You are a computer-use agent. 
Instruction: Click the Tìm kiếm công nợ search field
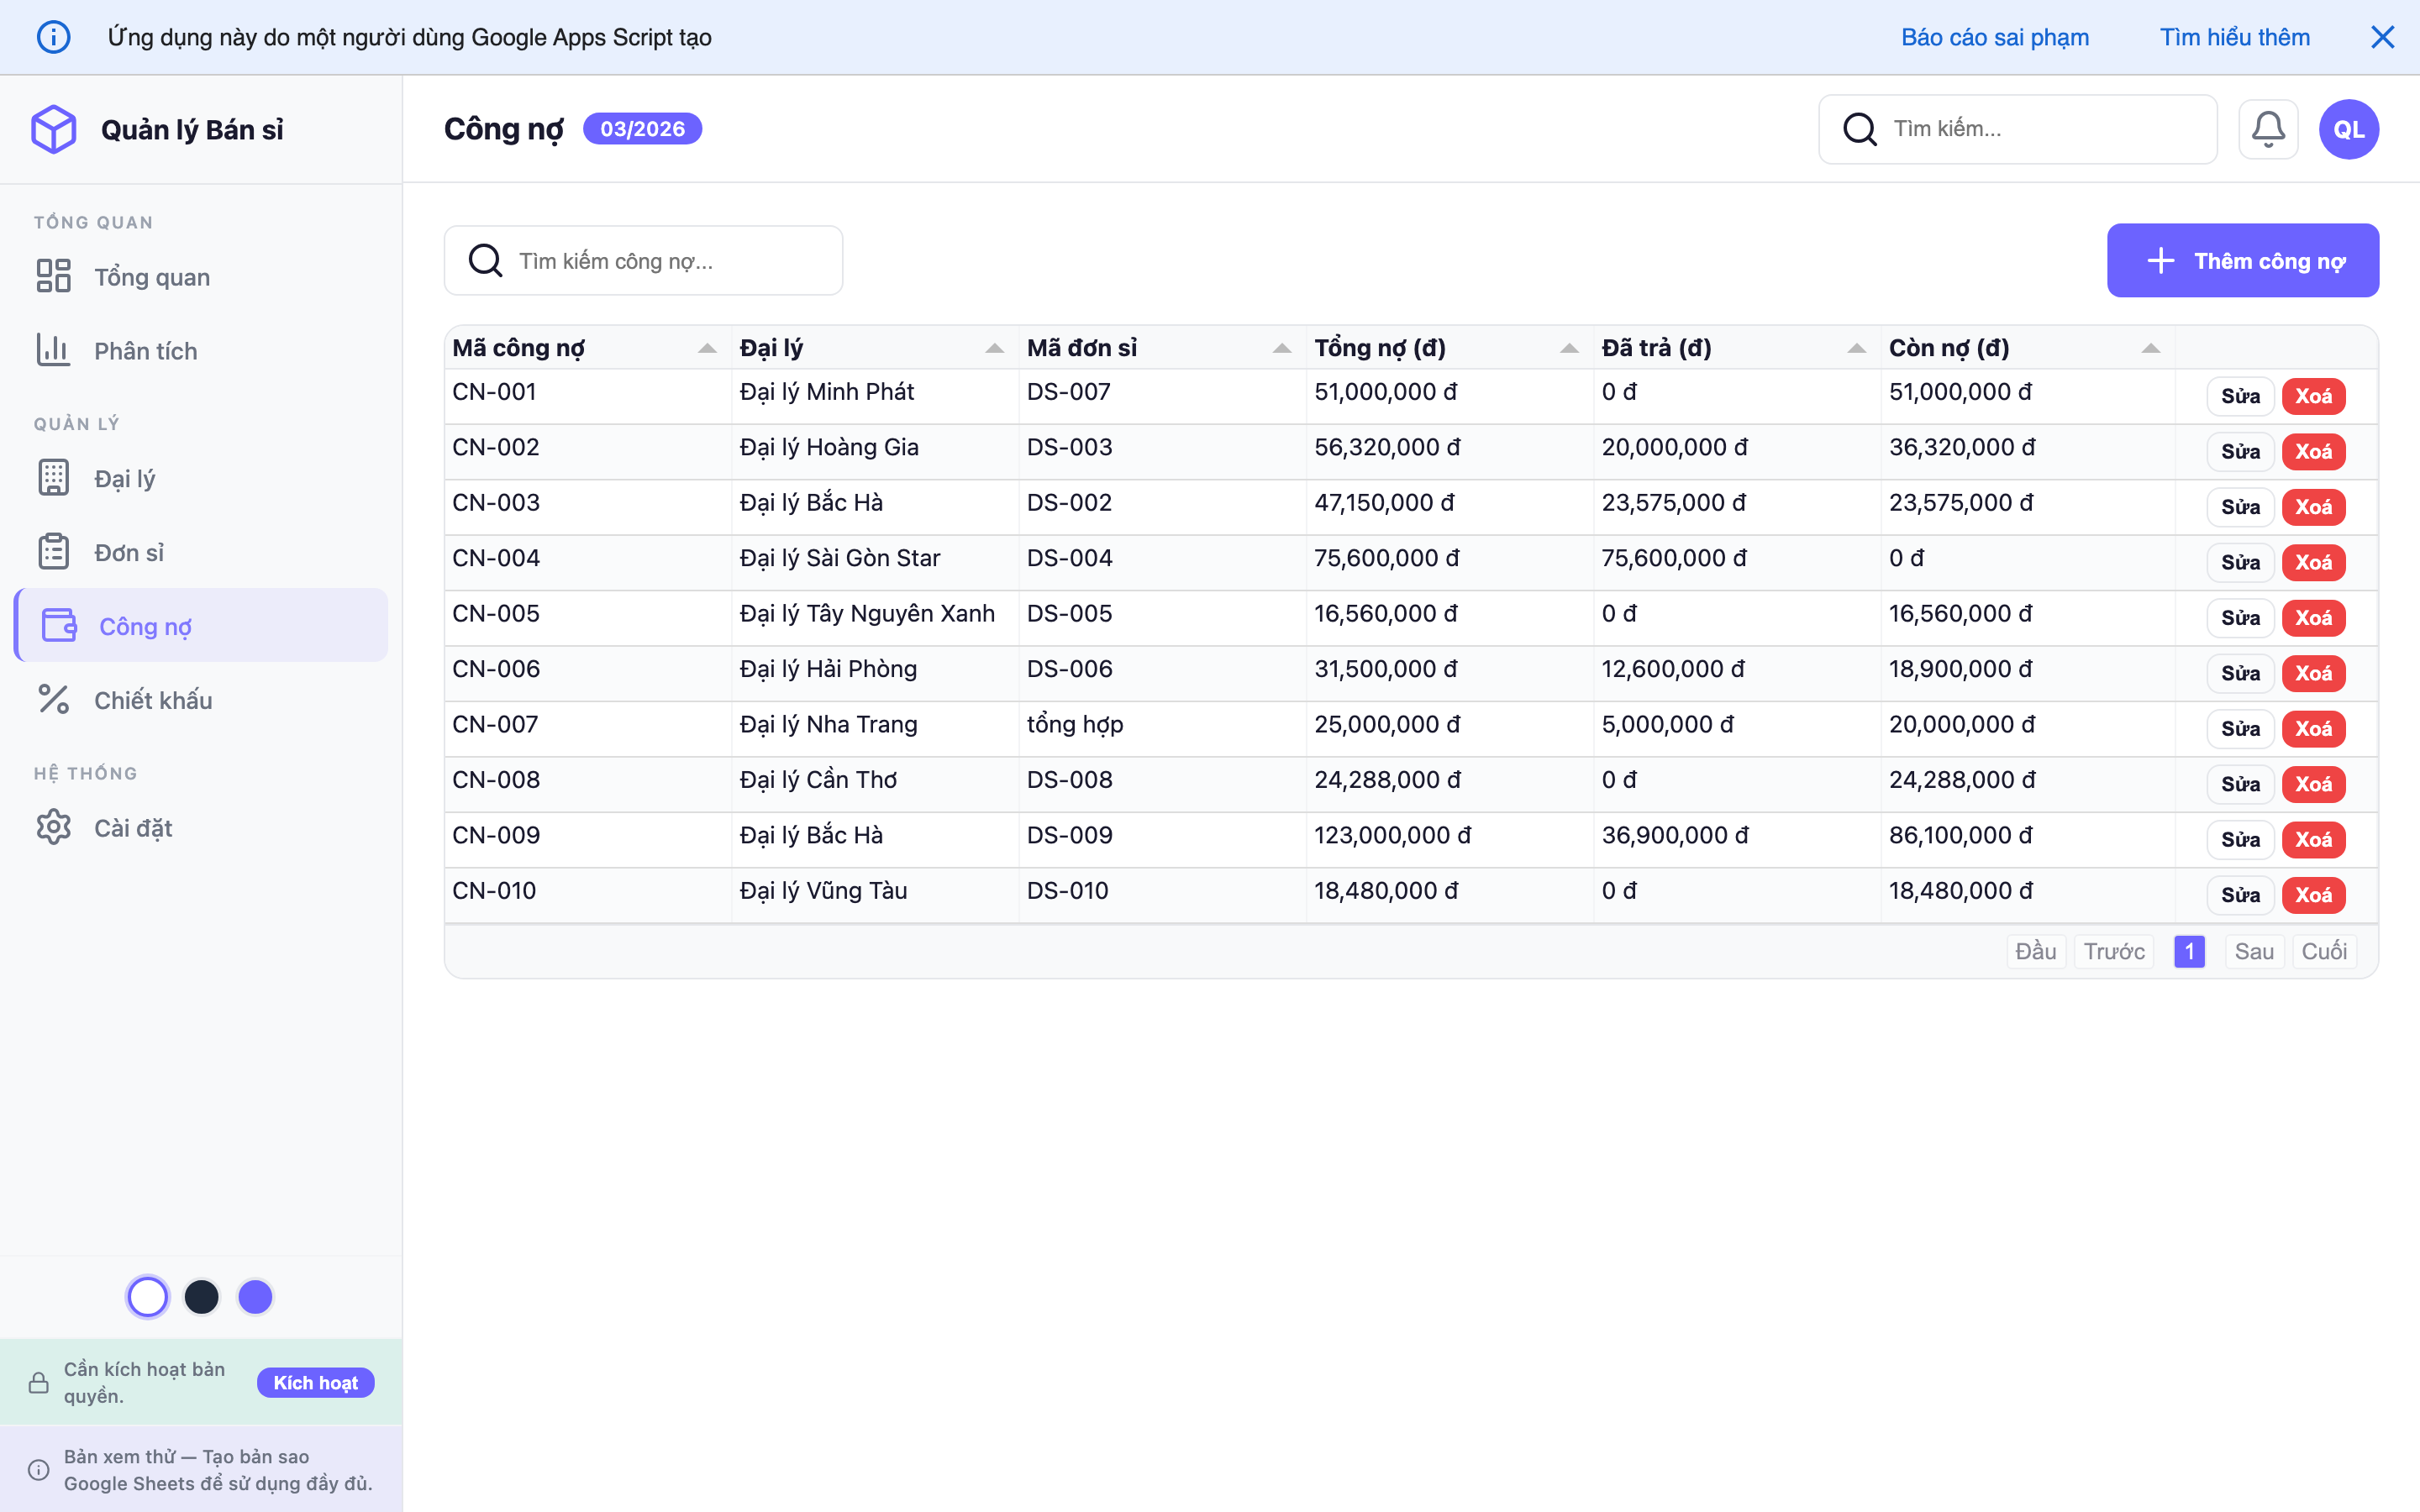click(643, 260)
